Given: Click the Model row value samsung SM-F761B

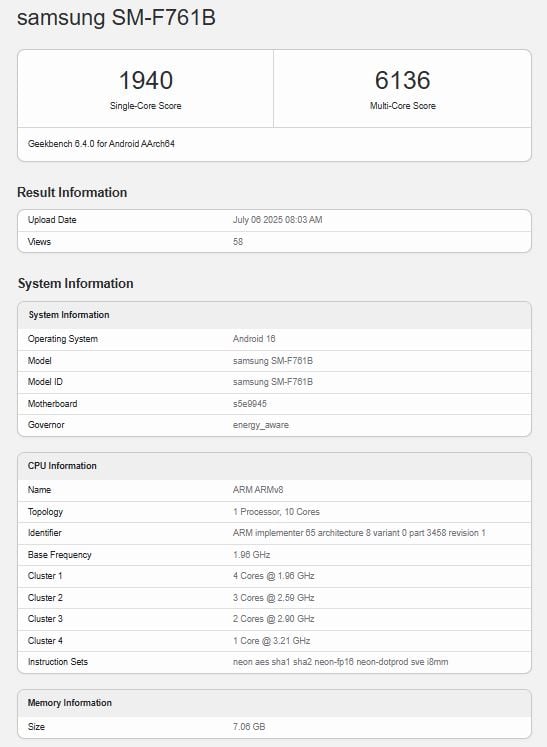Looking at the screenshot, I should click(x=273, y=361).
